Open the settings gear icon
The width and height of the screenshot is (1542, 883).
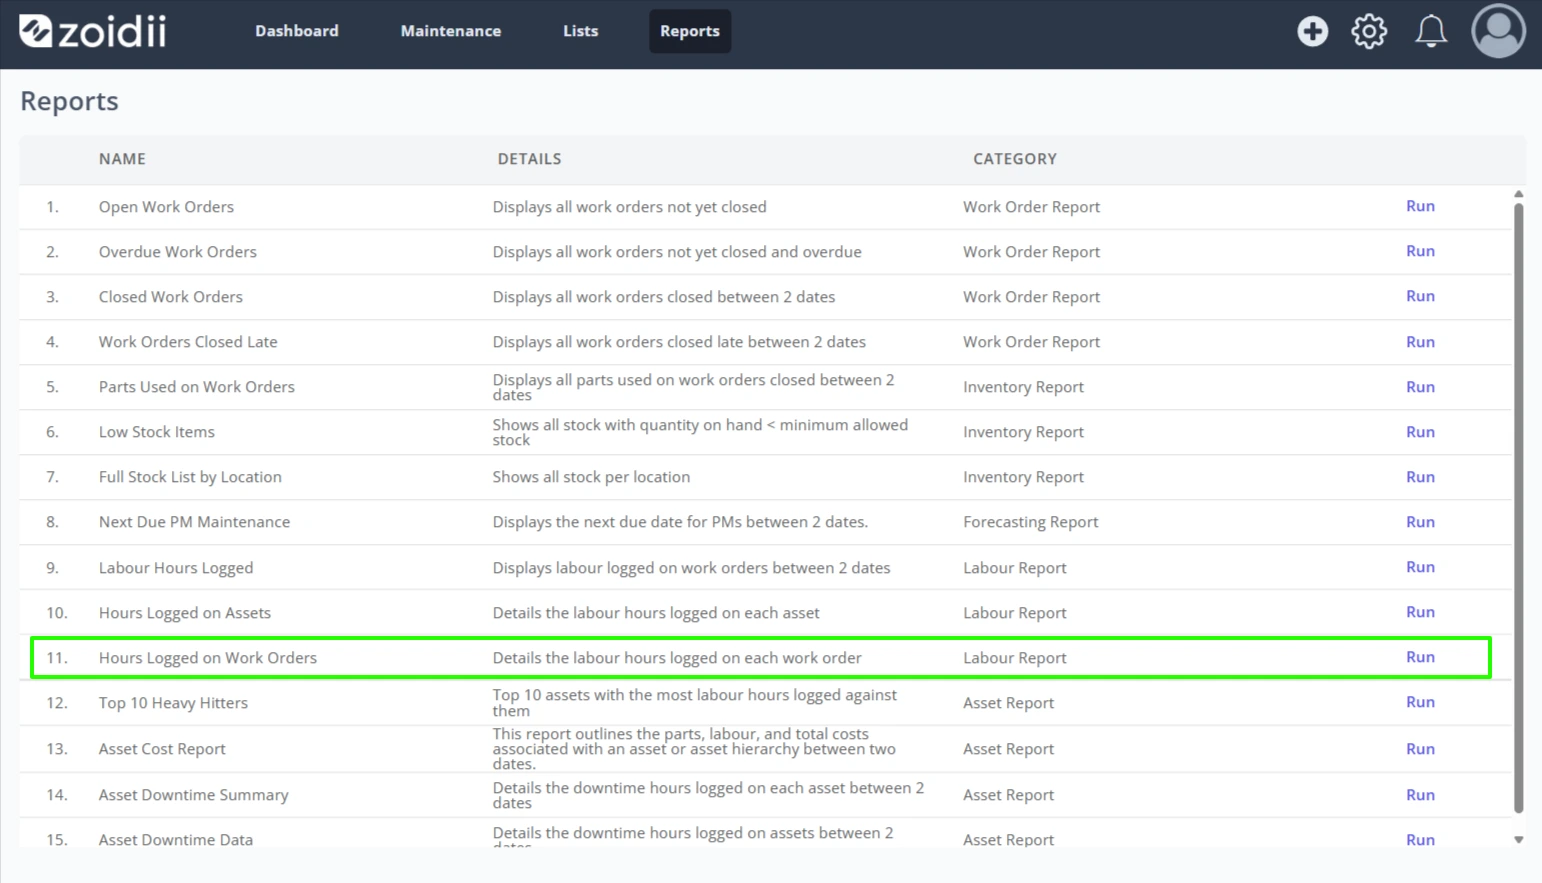click(1369, 31)
